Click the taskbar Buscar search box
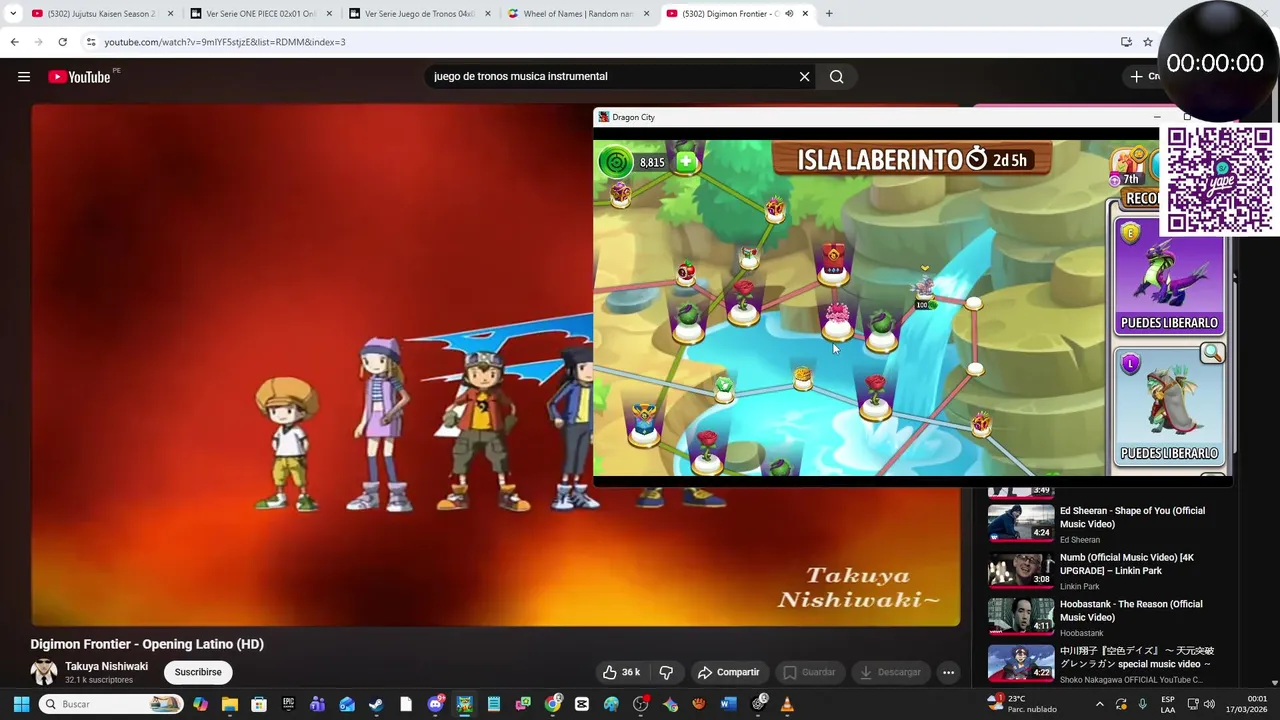The image size is (1280, 720). click(x=110, y=704)
